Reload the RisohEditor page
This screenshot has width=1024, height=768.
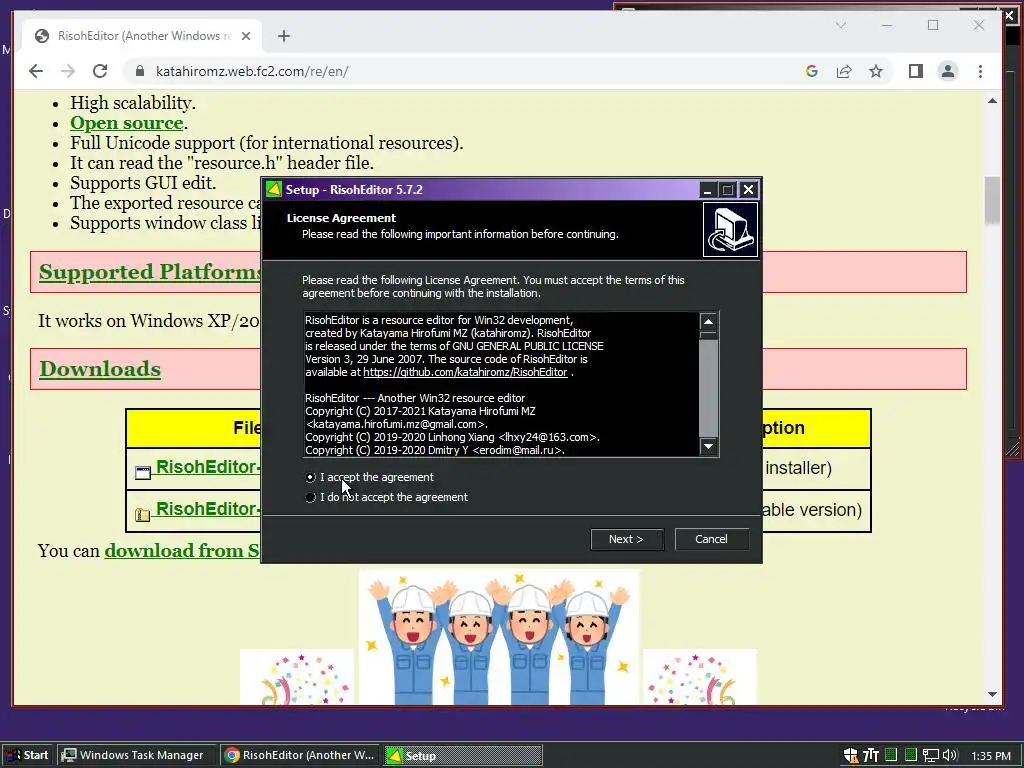point(100,71)
